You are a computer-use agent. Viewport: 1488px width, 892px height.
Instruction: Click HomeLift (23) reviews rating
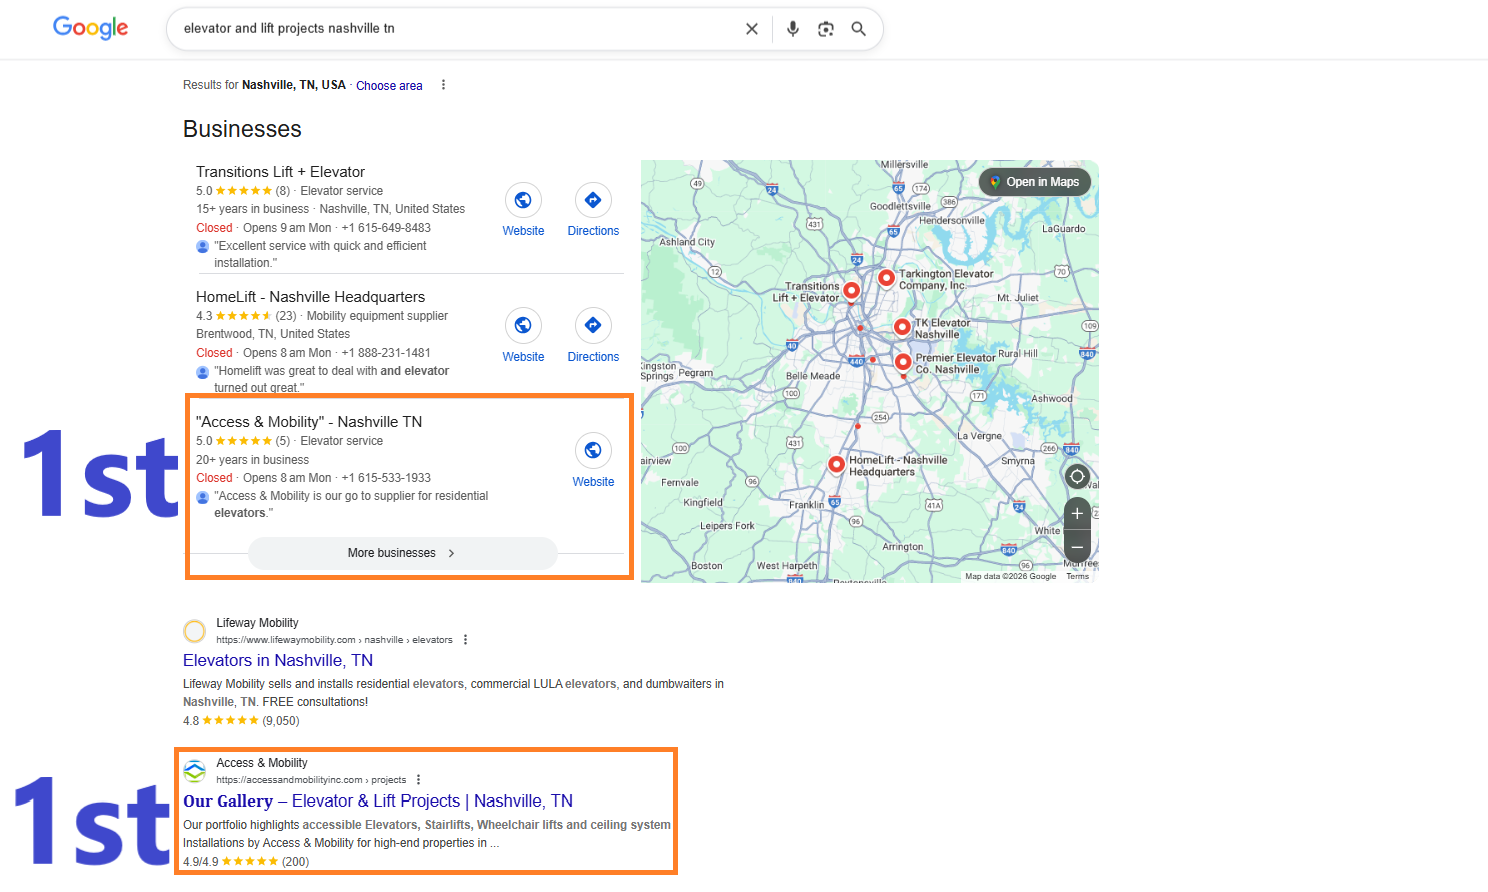(x=246, y=316)
